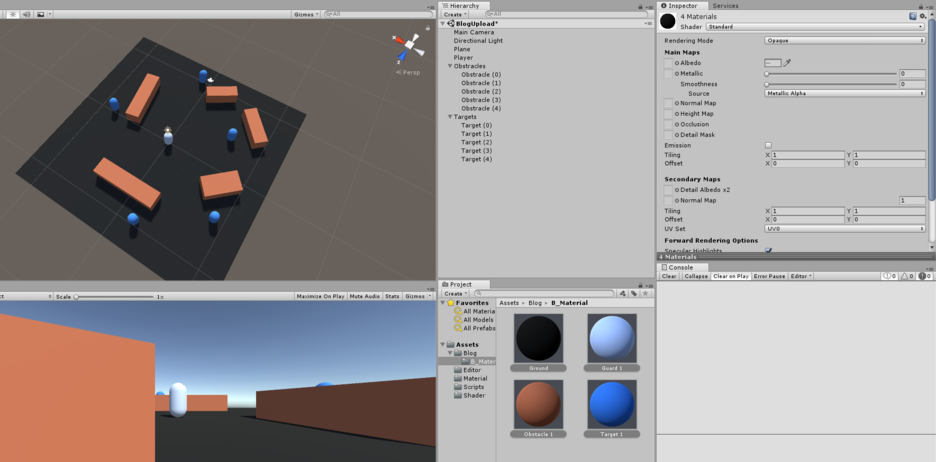Image resolution: width=936 pixels, height=462 pixels.
Task: Search by label tag icon
Action: 634,294
